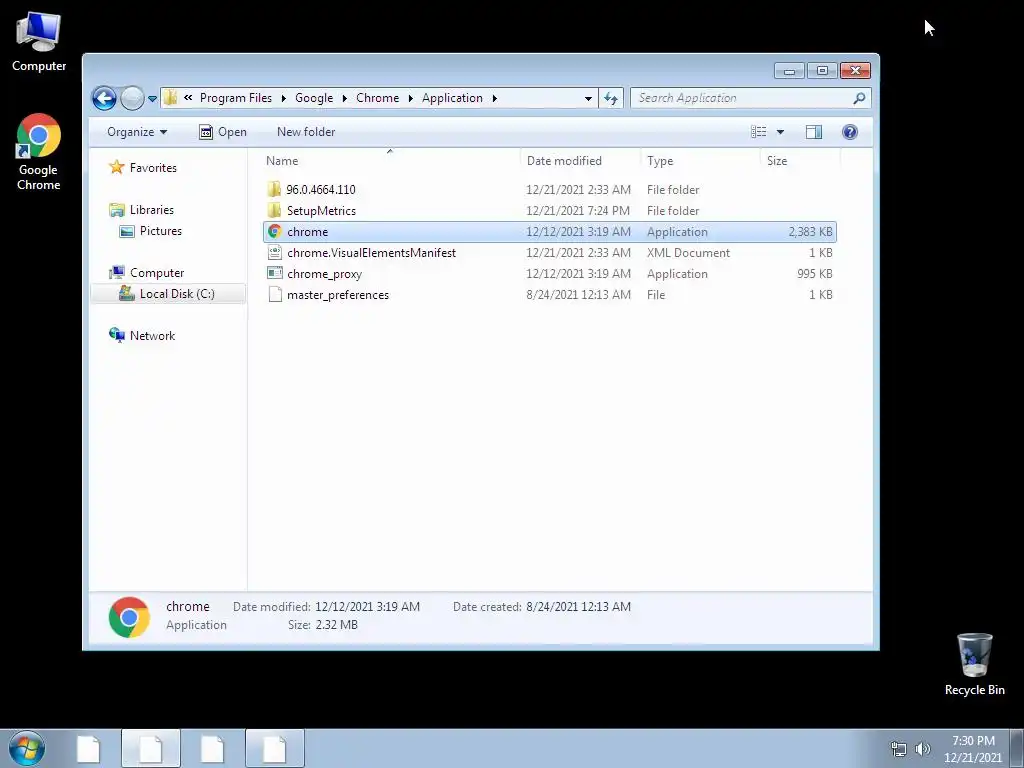This screenshot has width=1024, height=768.
Task: Click the Favorites star icon
Action: [117, 167]
